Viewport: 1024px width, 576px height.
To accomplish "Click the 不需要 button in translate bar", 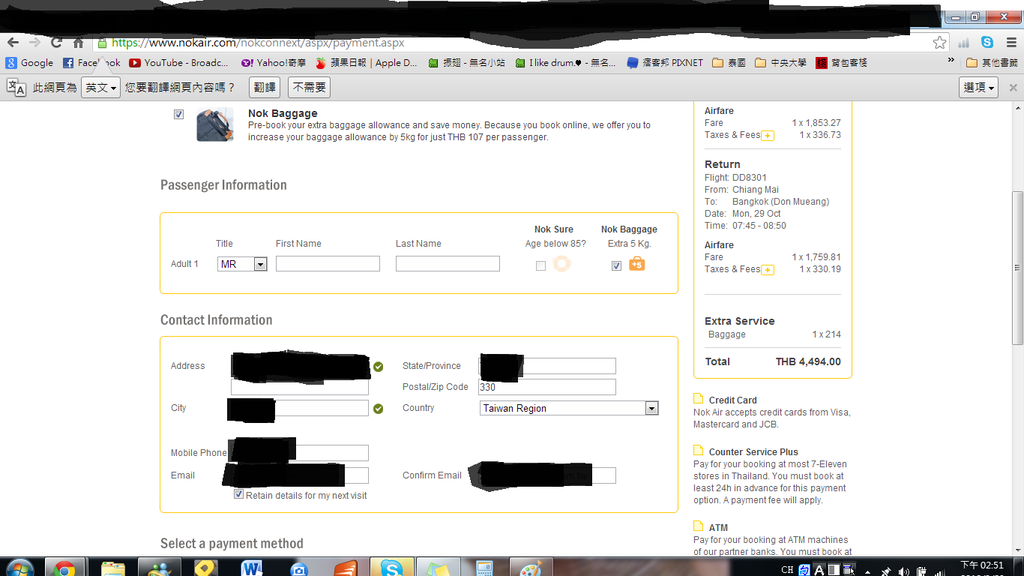I will pyautogui.click(x=309, y=87).
